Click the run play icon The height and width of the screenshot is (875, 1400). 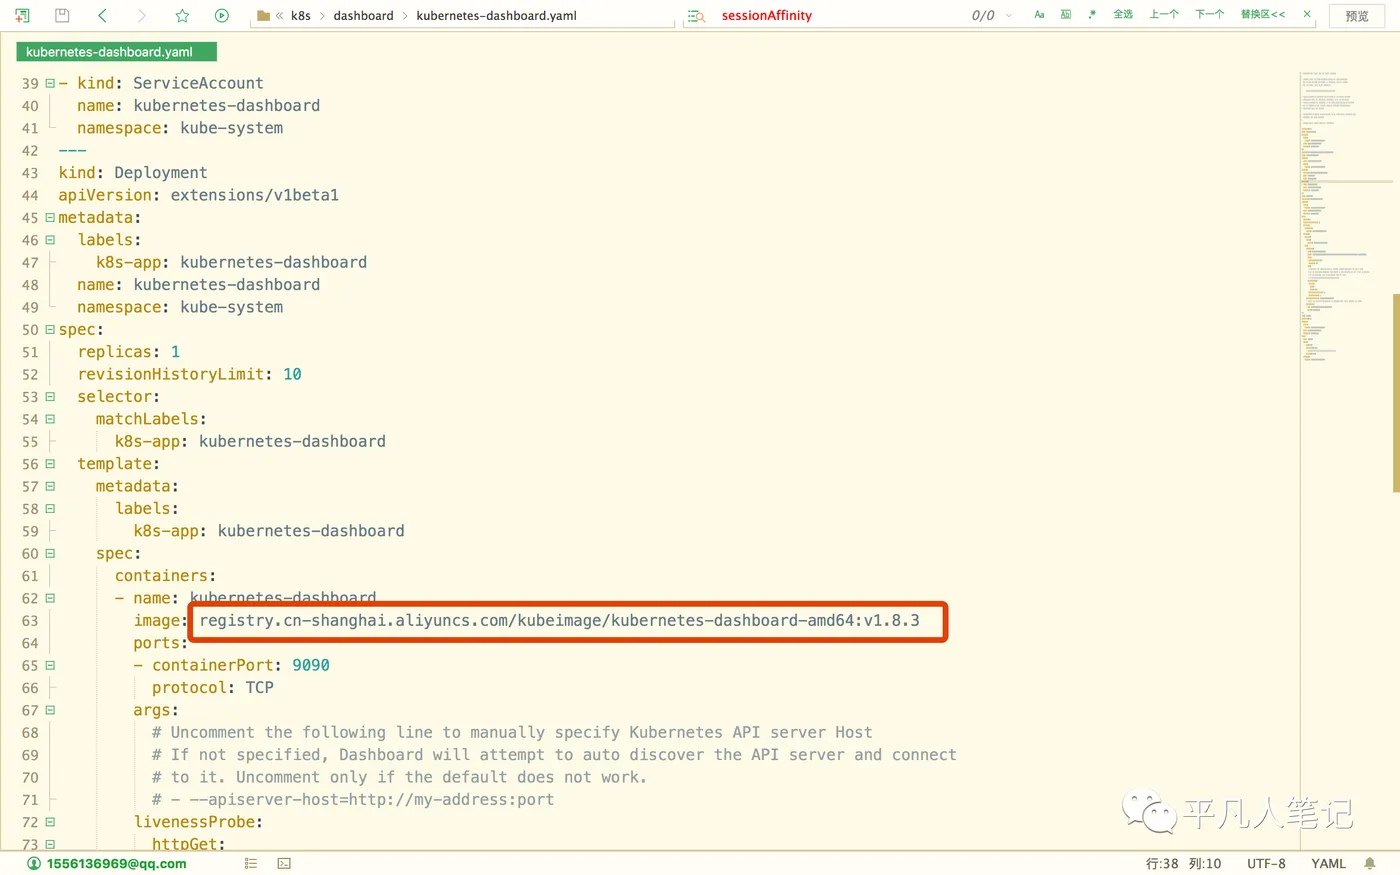[222, 15]
